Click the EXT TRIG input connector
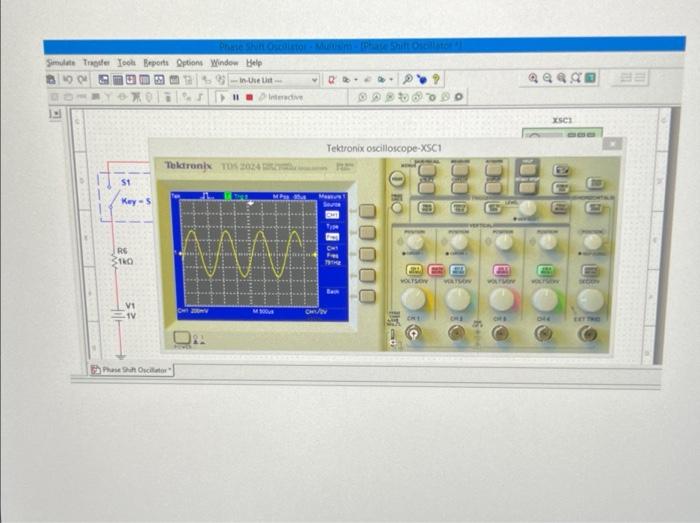700x523 pixels. 587,334
